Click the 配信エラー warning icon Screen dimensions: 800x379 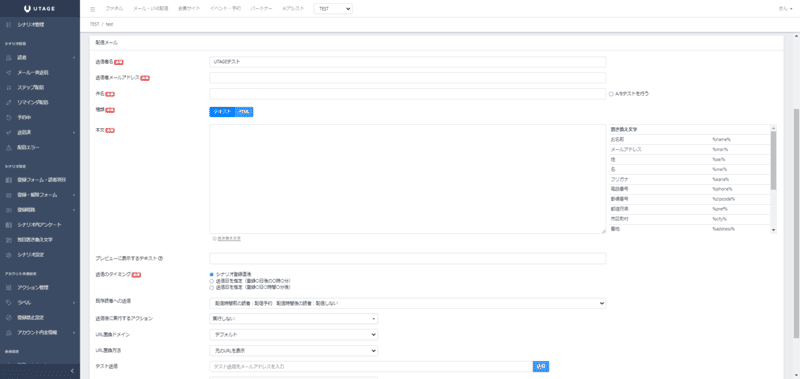tap(9, 147)
